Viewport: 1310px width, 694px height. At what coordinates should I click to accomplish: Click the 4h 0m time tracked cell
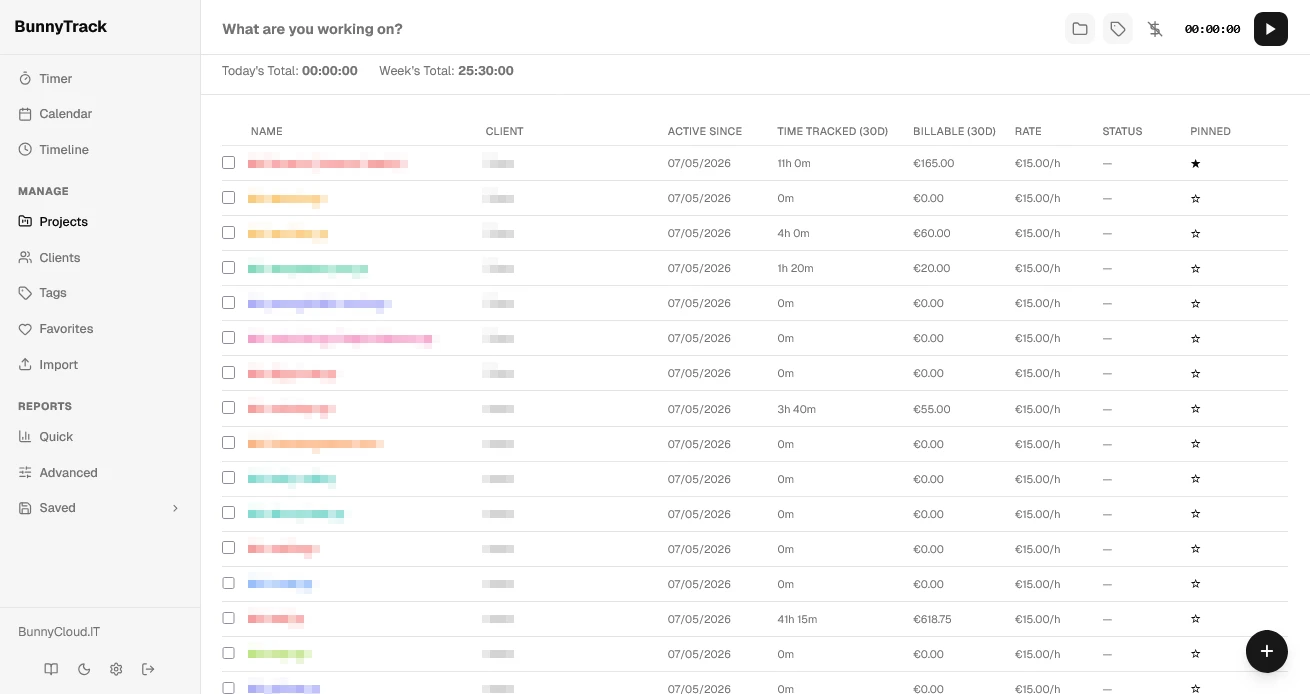(793, 233)
